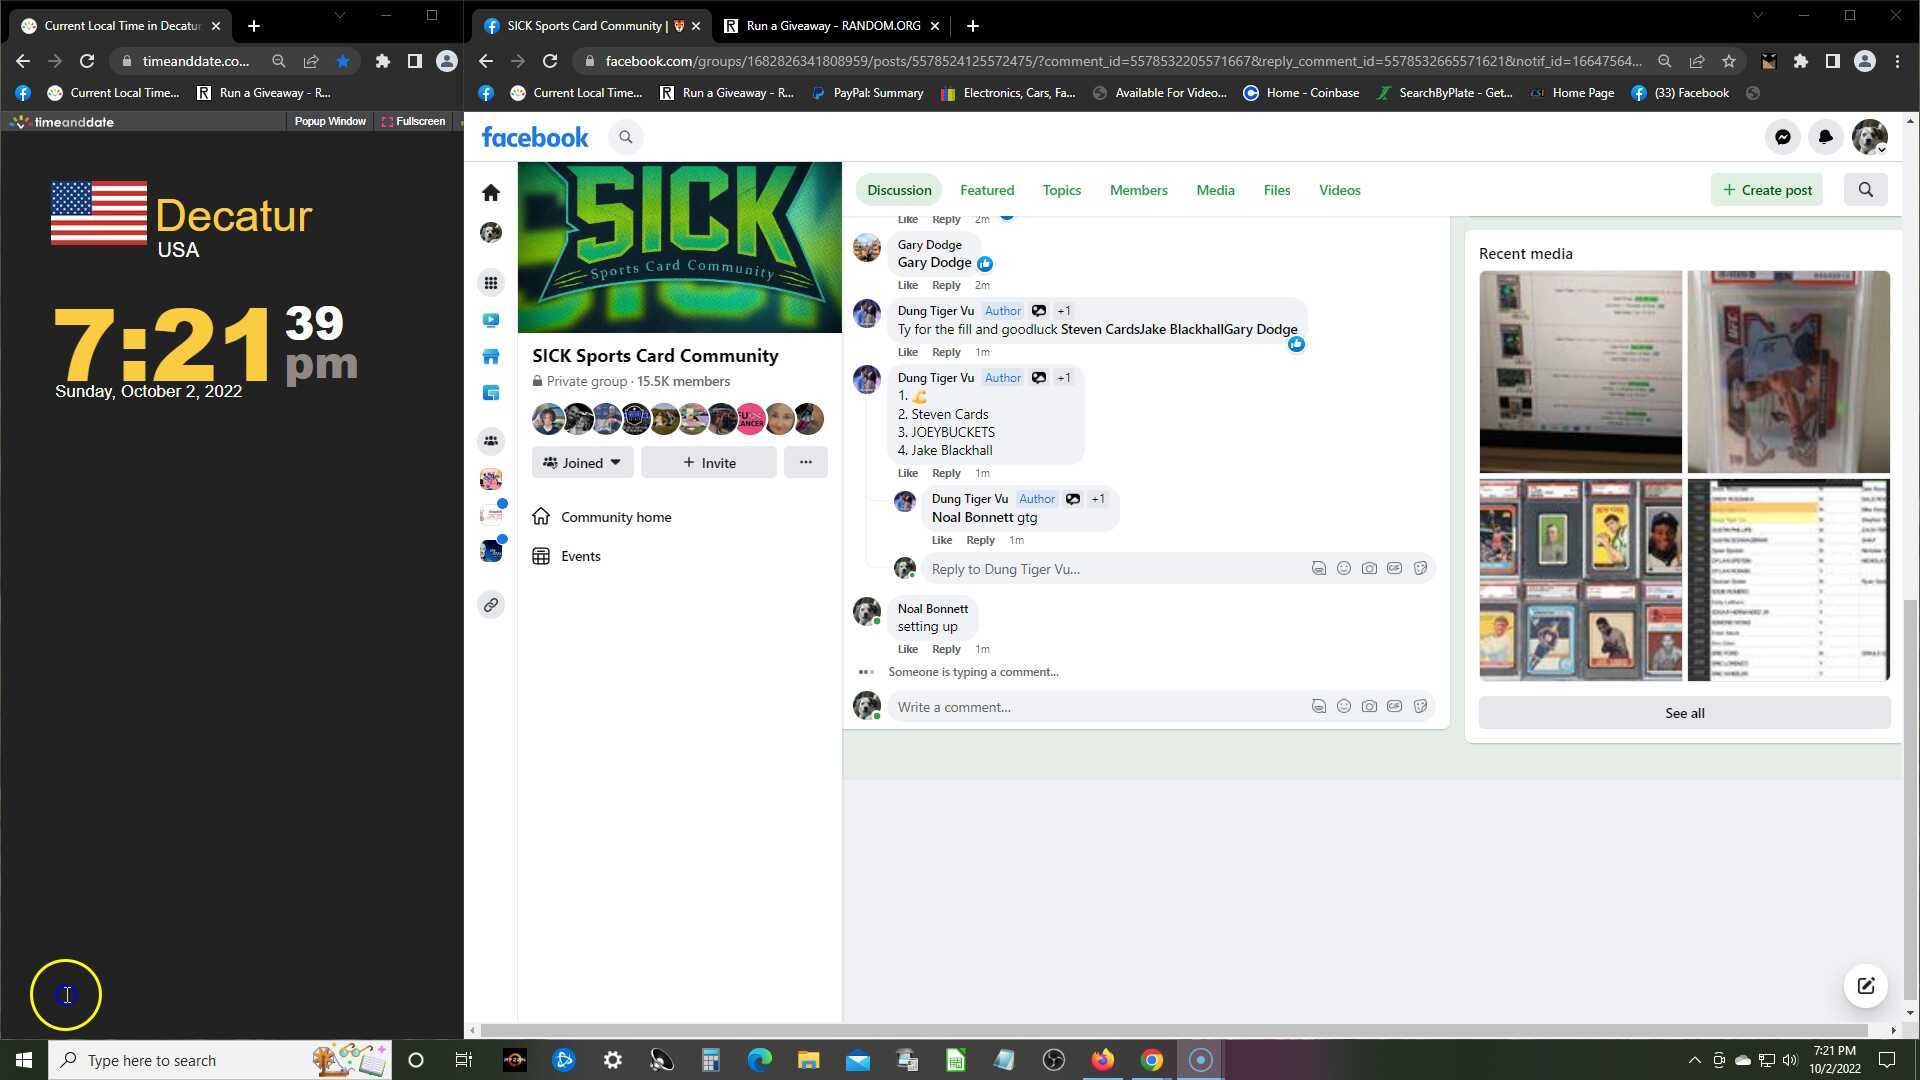The height and width of the screenshot is (1080, 1920).
Task: Open the Run a Giveaway RANDOM.ORG tab
Action: [x=832, y=26]
